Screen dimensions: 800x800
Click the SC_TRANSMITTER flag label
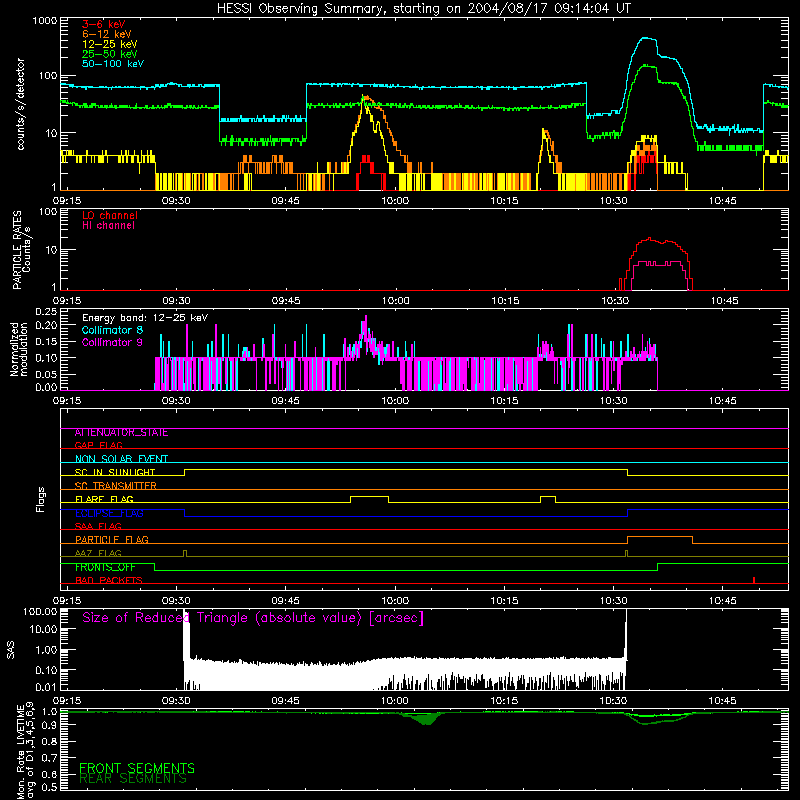[x=116, y=486]
